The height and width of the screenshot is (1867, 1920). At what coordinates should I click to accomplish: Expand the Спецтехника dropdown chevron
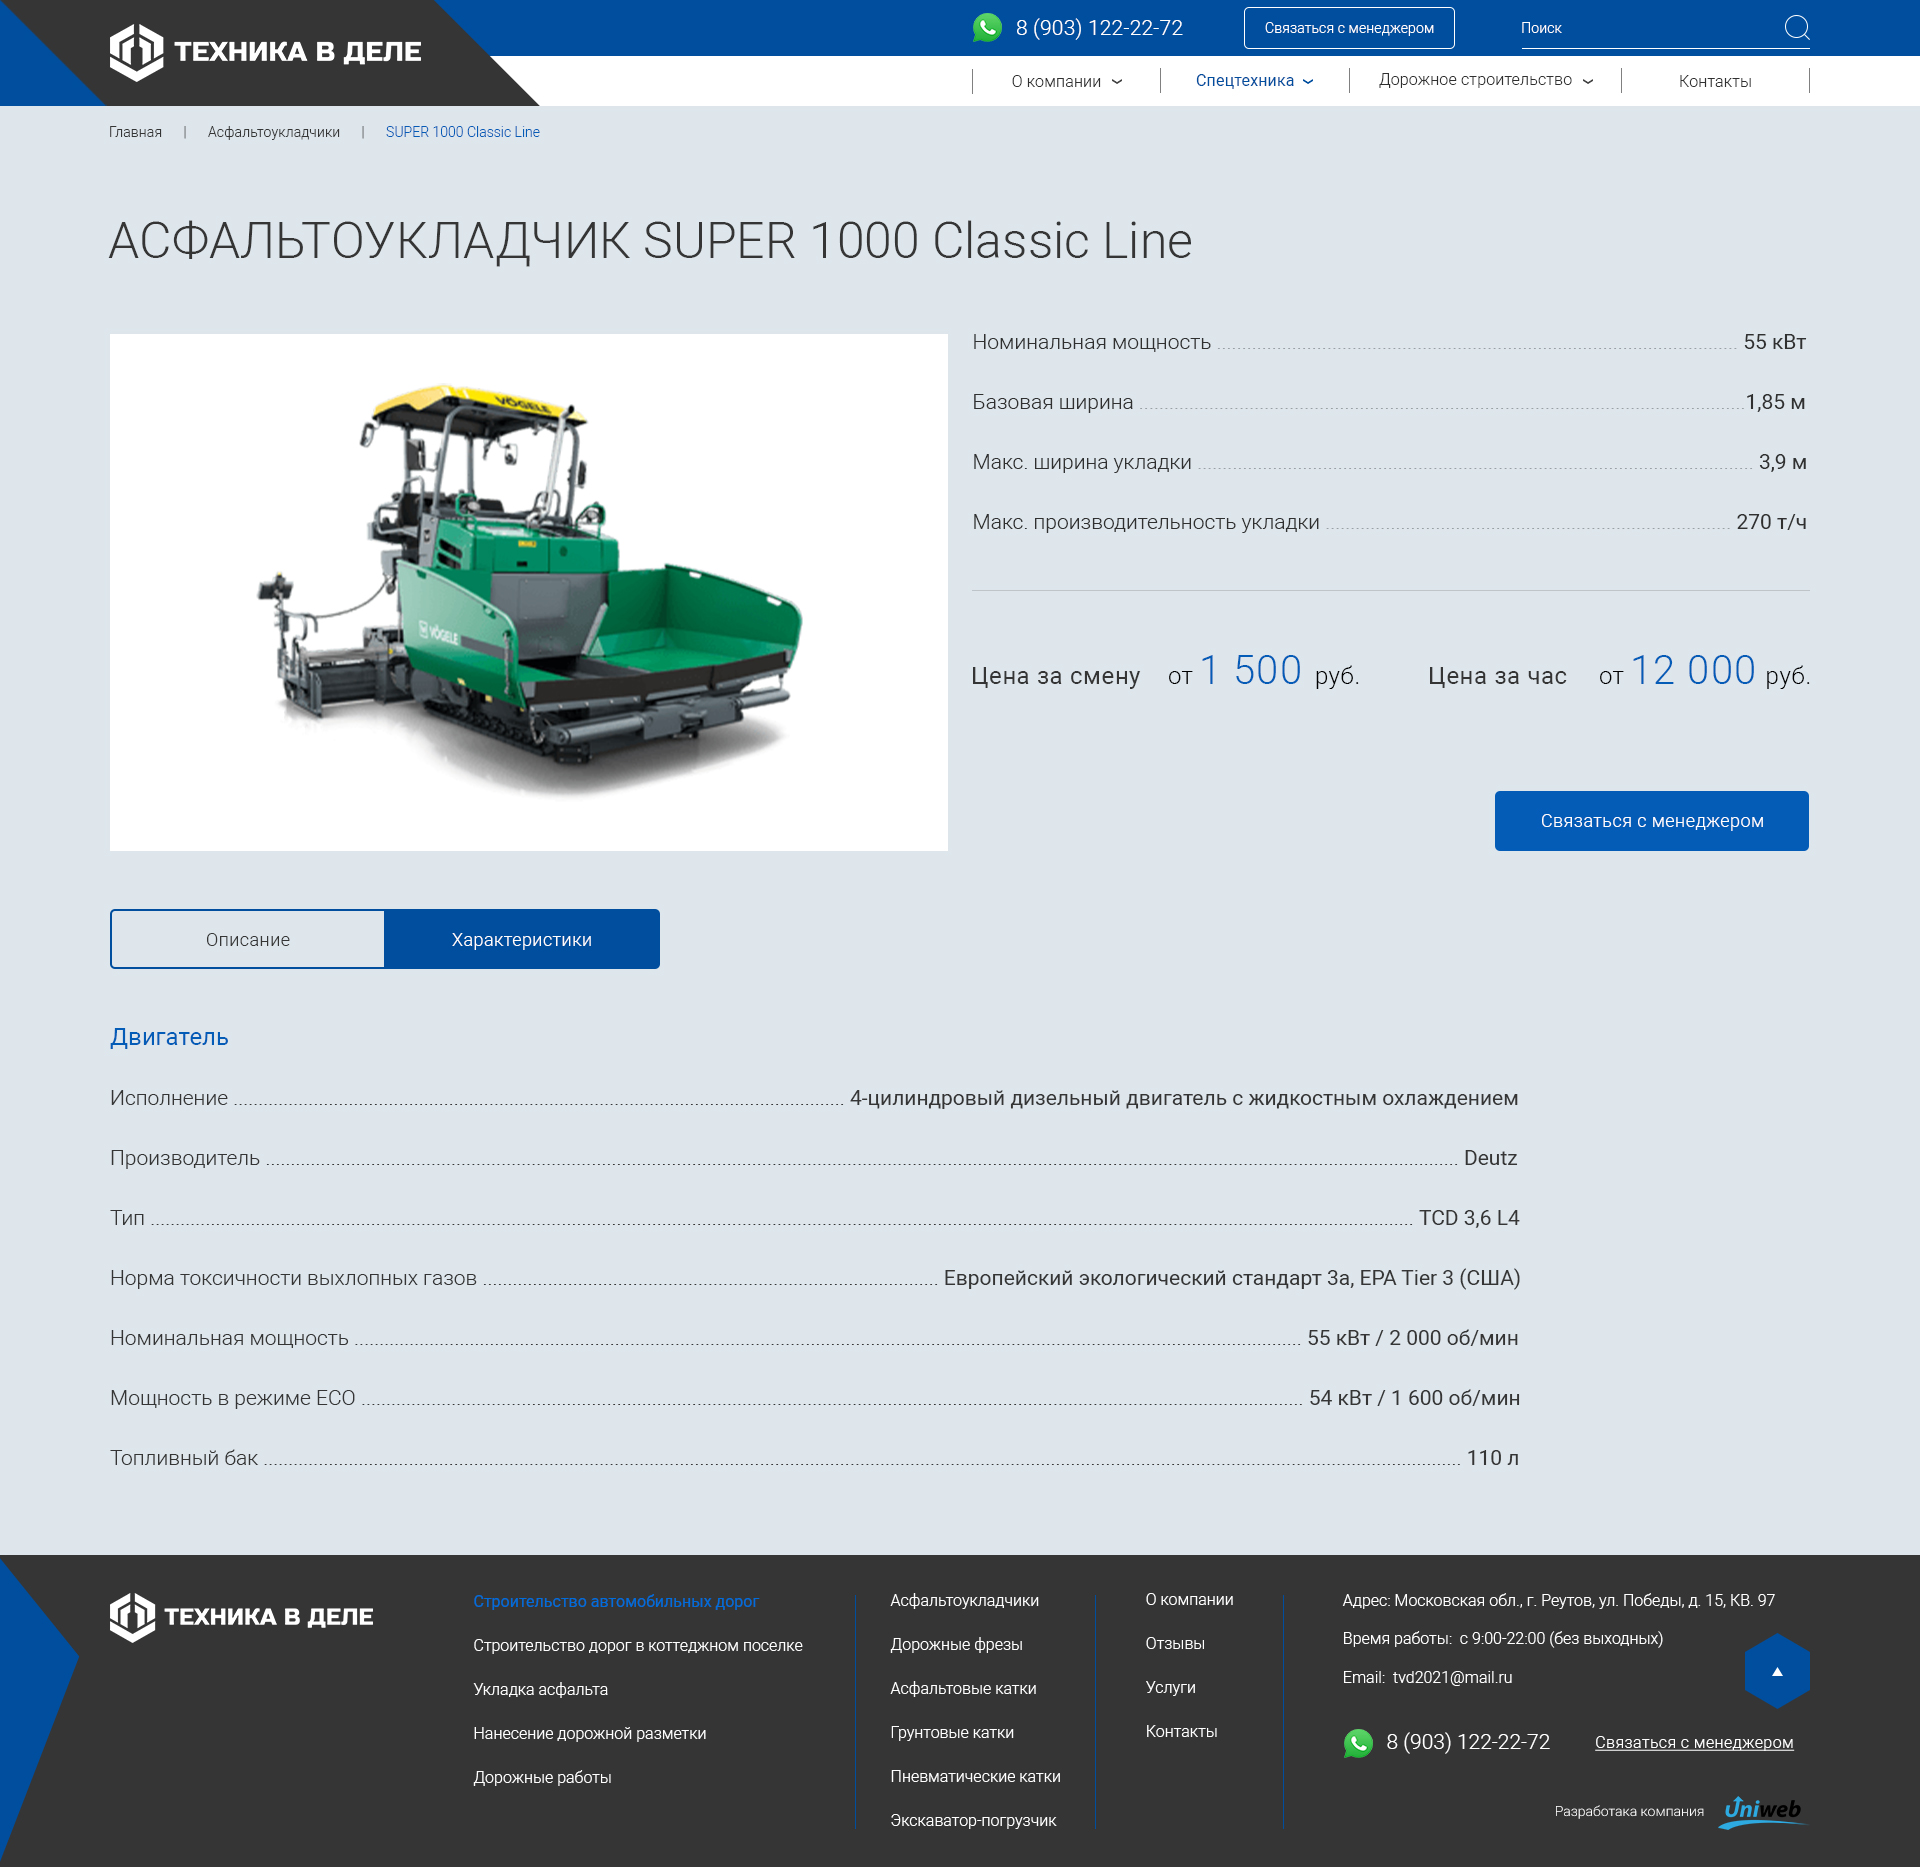[1308, 81]
